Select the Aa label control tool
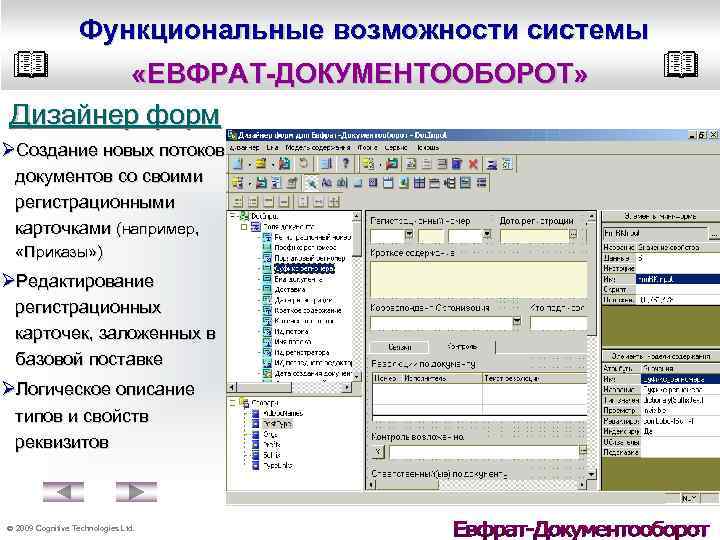720x540 pixels. click(326, 183)
